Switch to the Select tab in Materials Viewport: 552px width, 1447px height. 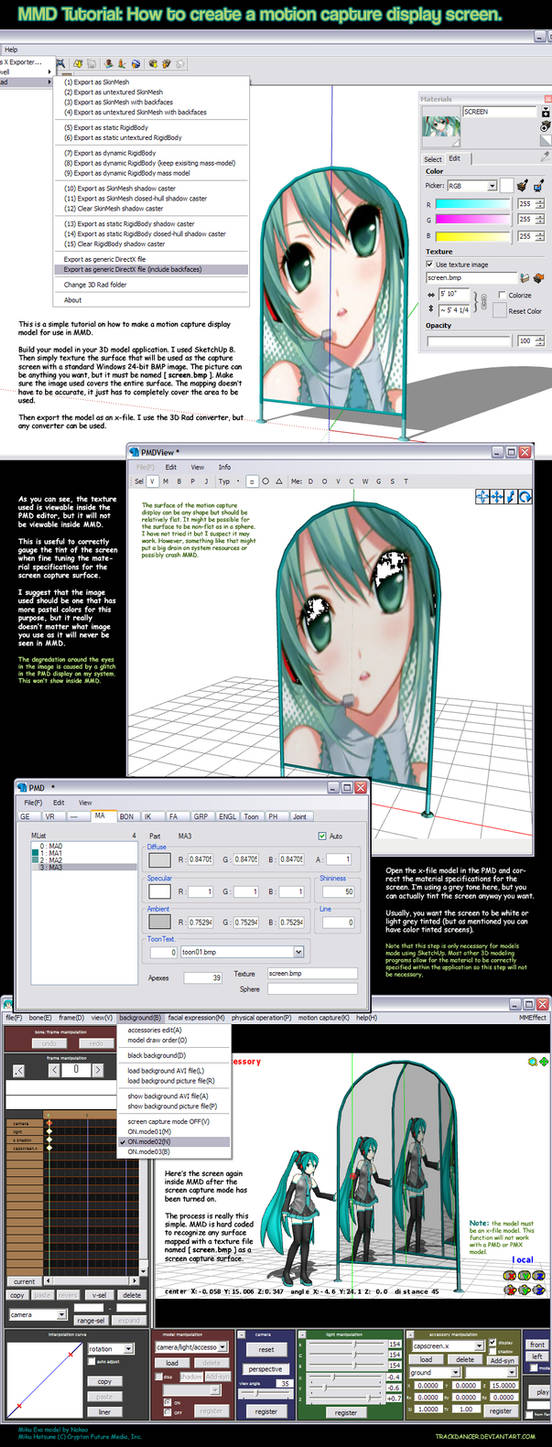click(433, 159)
